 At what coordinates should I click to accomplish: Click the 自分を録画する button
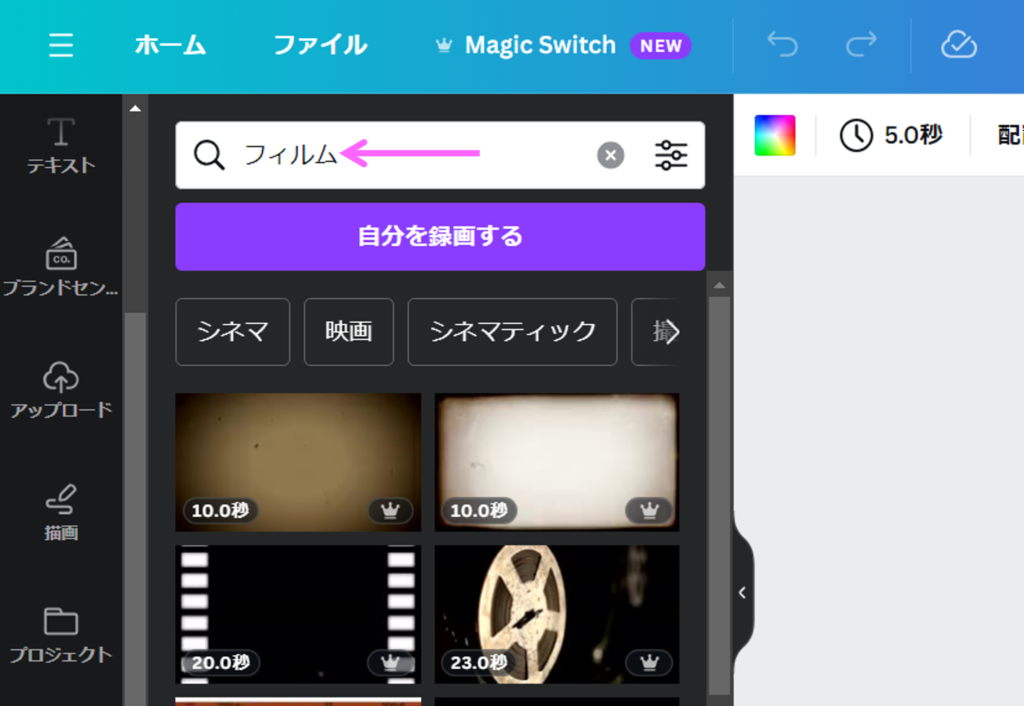440,237
